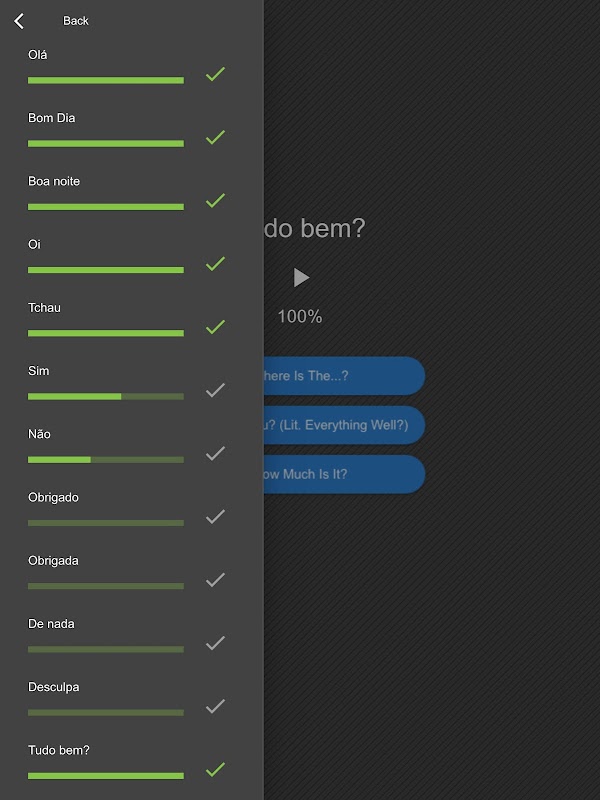Viewport: 600px width, 800px height.
Task: Toggle the gray checkmark for Obrigado
Action: click(x=215, y=517)
